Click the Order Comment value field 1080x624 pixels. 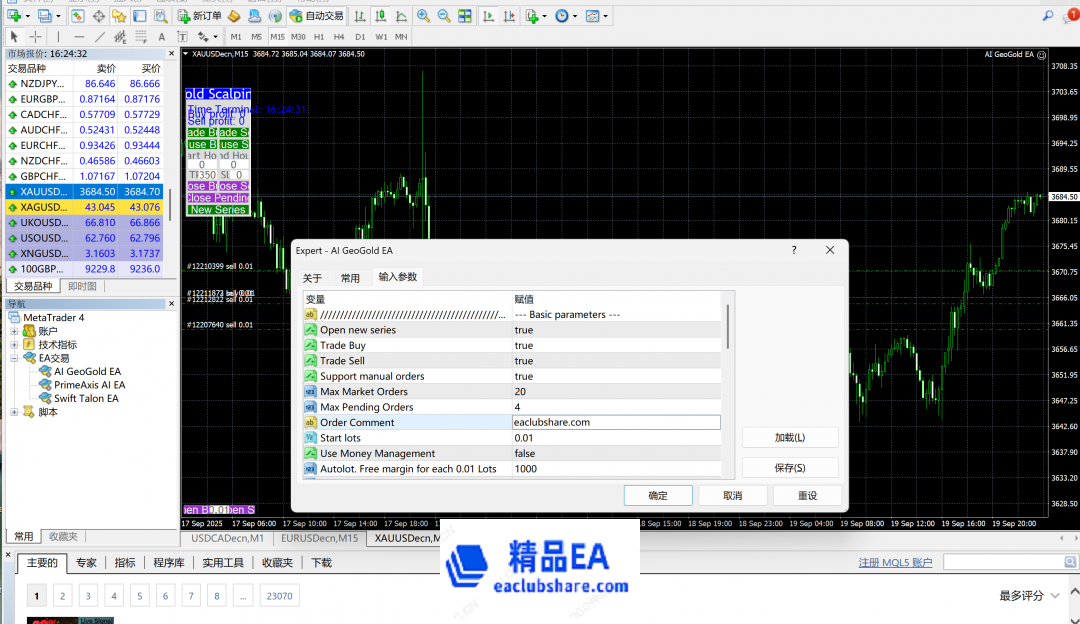point(615,422)
